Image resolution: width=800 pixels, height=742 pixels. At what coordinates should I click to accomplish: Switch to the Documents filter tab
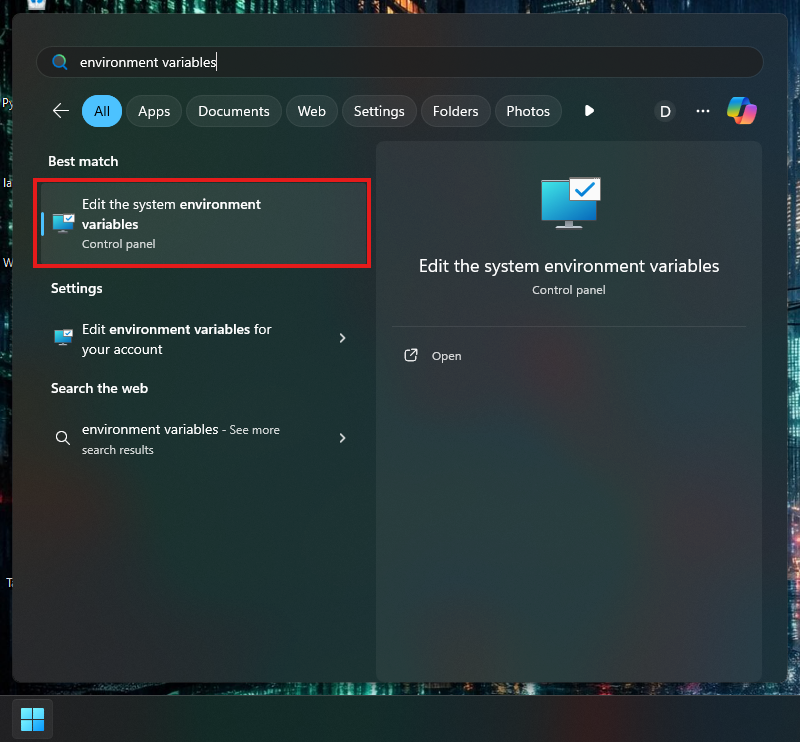coord(234,111)
